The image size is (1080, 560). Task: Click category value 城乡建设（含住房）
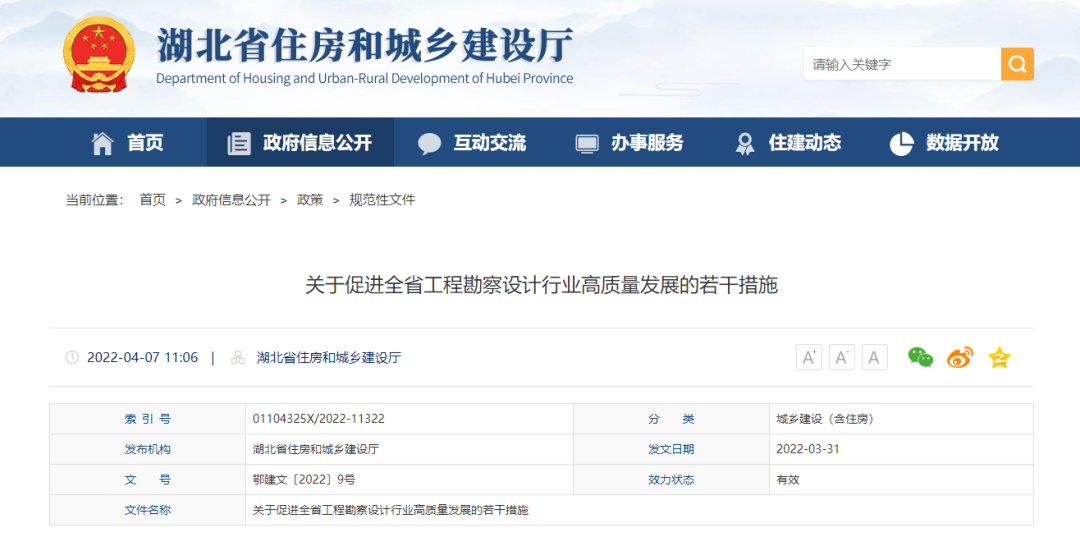tap(825, 419)
